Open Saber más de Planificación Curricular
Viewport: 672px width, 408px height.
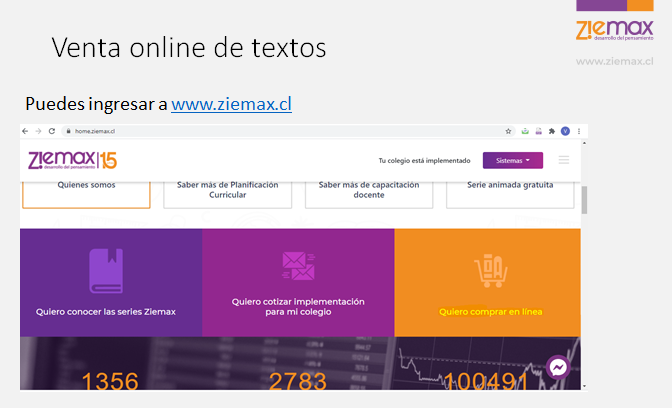[228, 195]
